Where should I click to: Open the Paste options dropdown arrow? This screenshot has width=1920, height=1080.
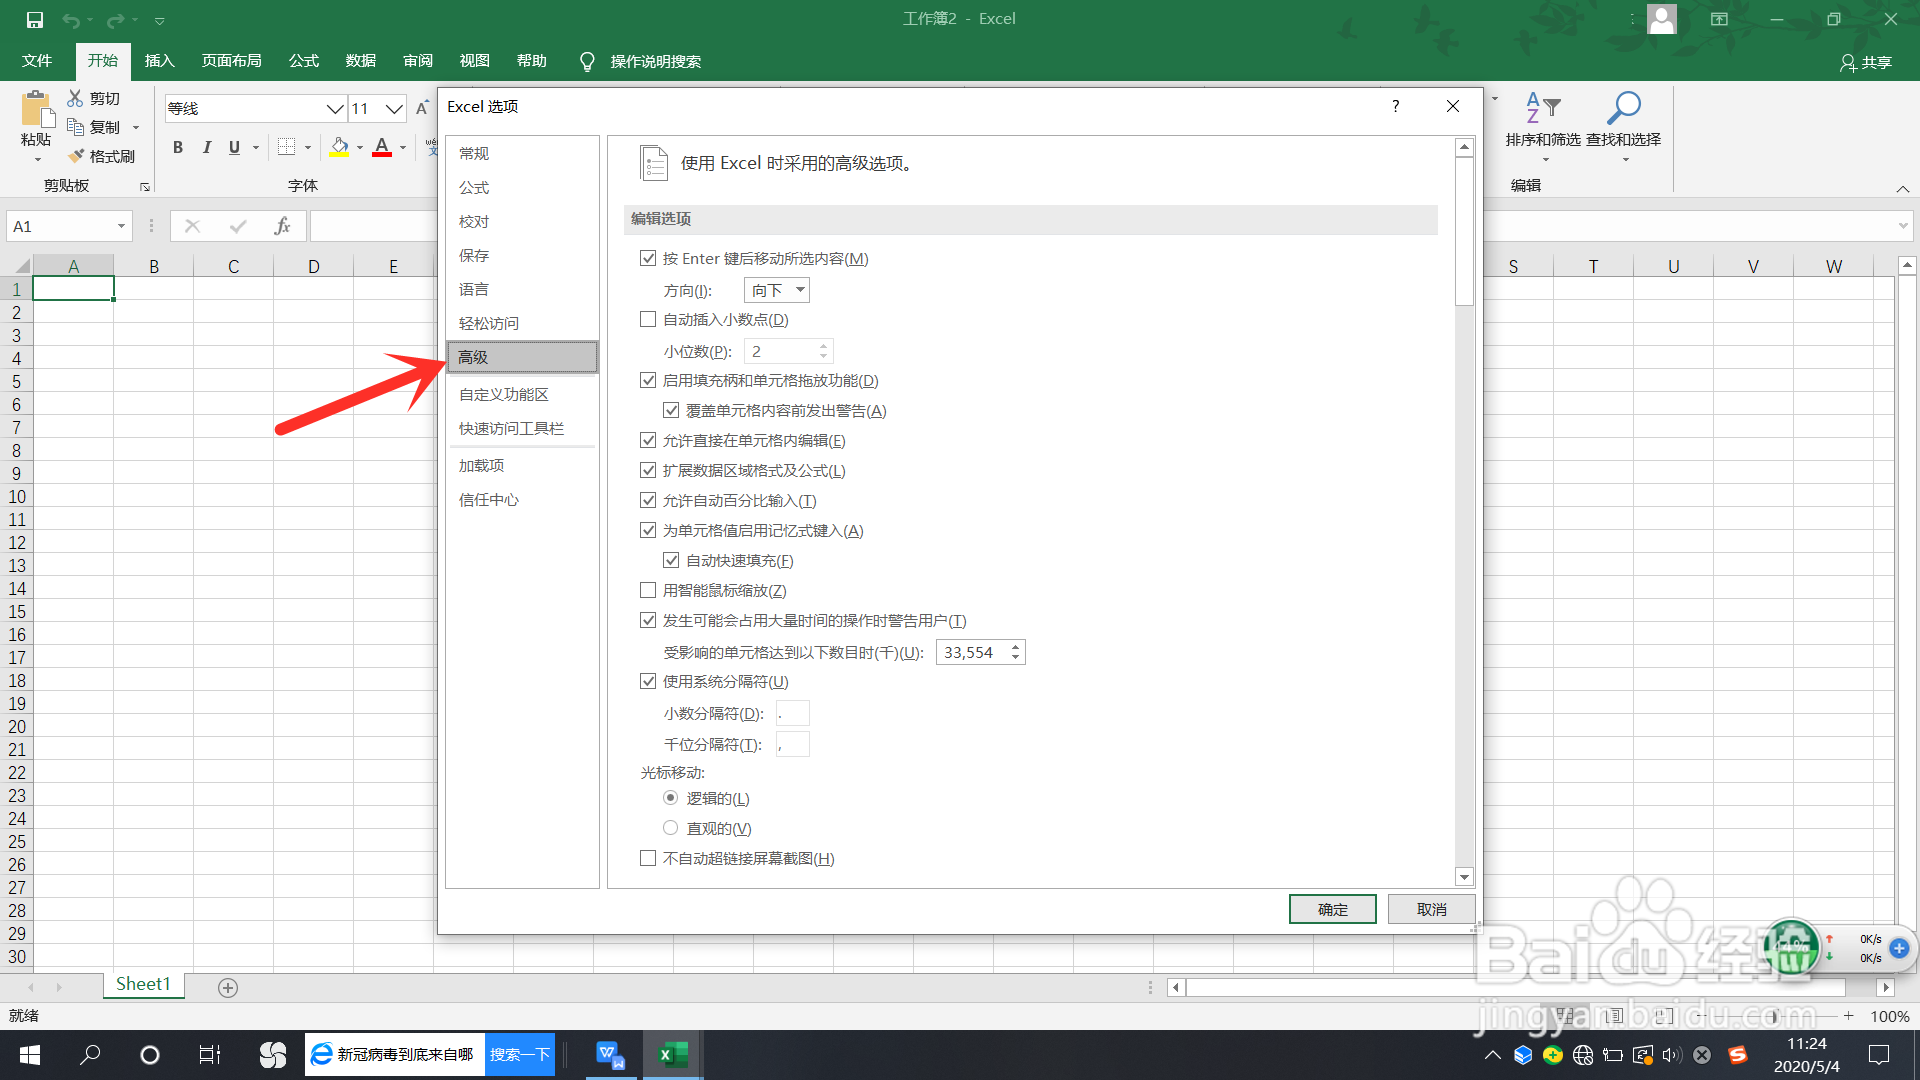[37, 160]
